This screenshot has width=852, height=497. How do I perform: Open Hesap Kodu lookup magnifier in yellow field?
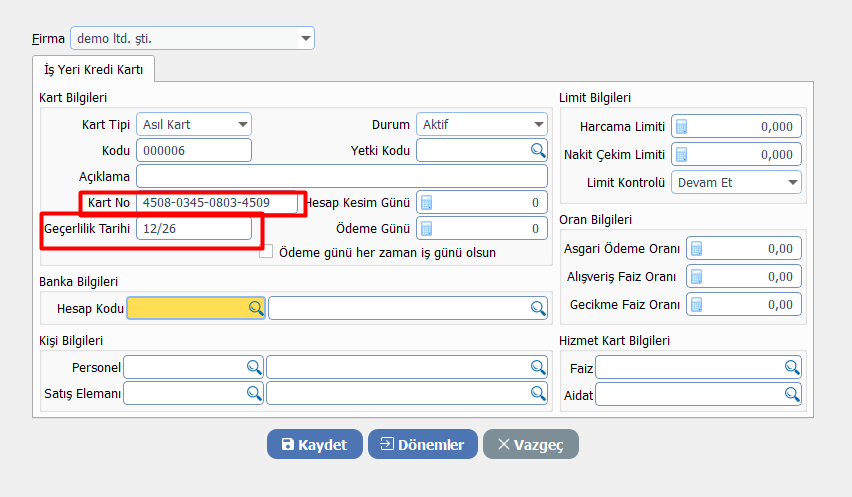pyautogui.click(x=255, y=308)
